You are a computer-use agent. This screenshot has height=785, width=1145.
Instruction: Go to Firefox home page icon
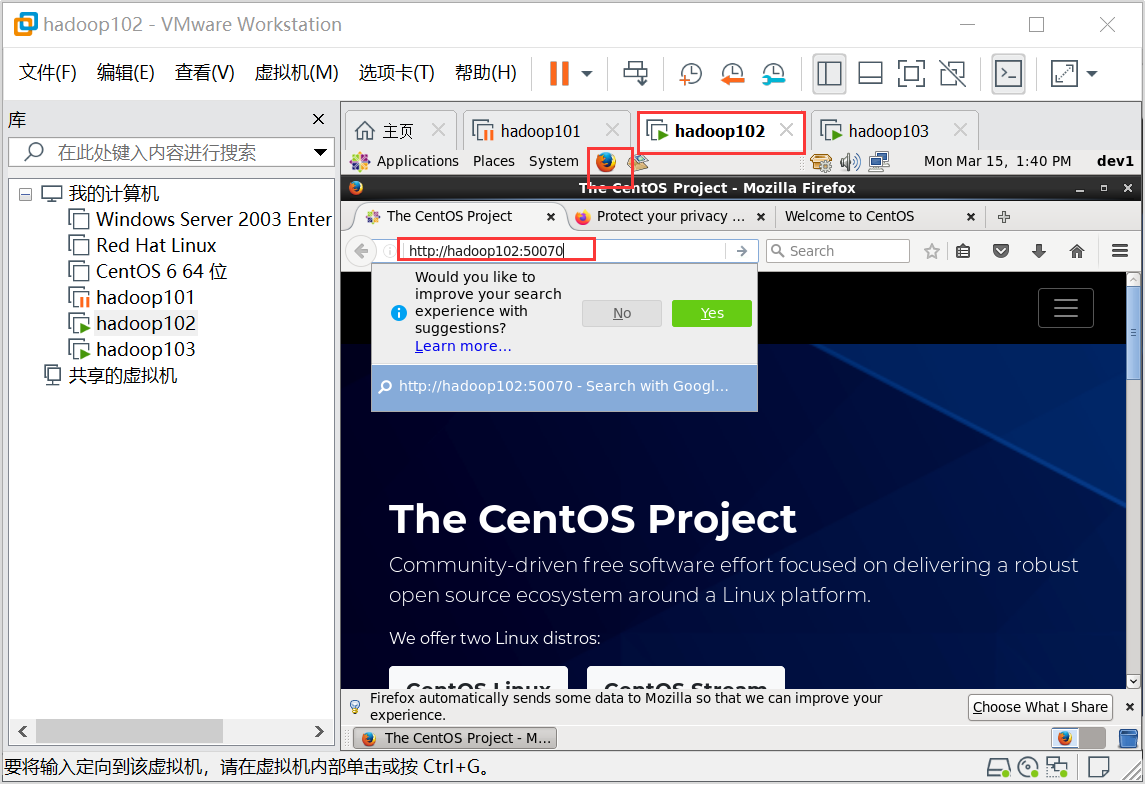[x=1076, y=251]
